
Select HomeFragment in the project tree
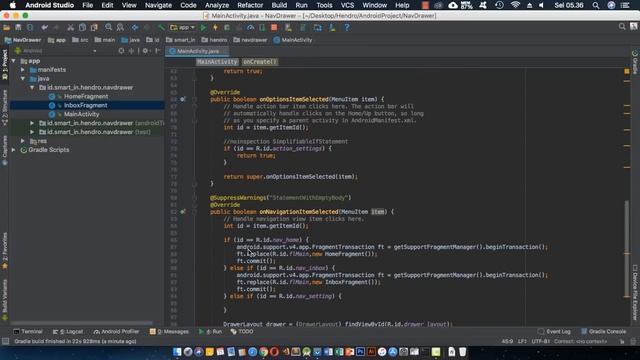point(86,96)
